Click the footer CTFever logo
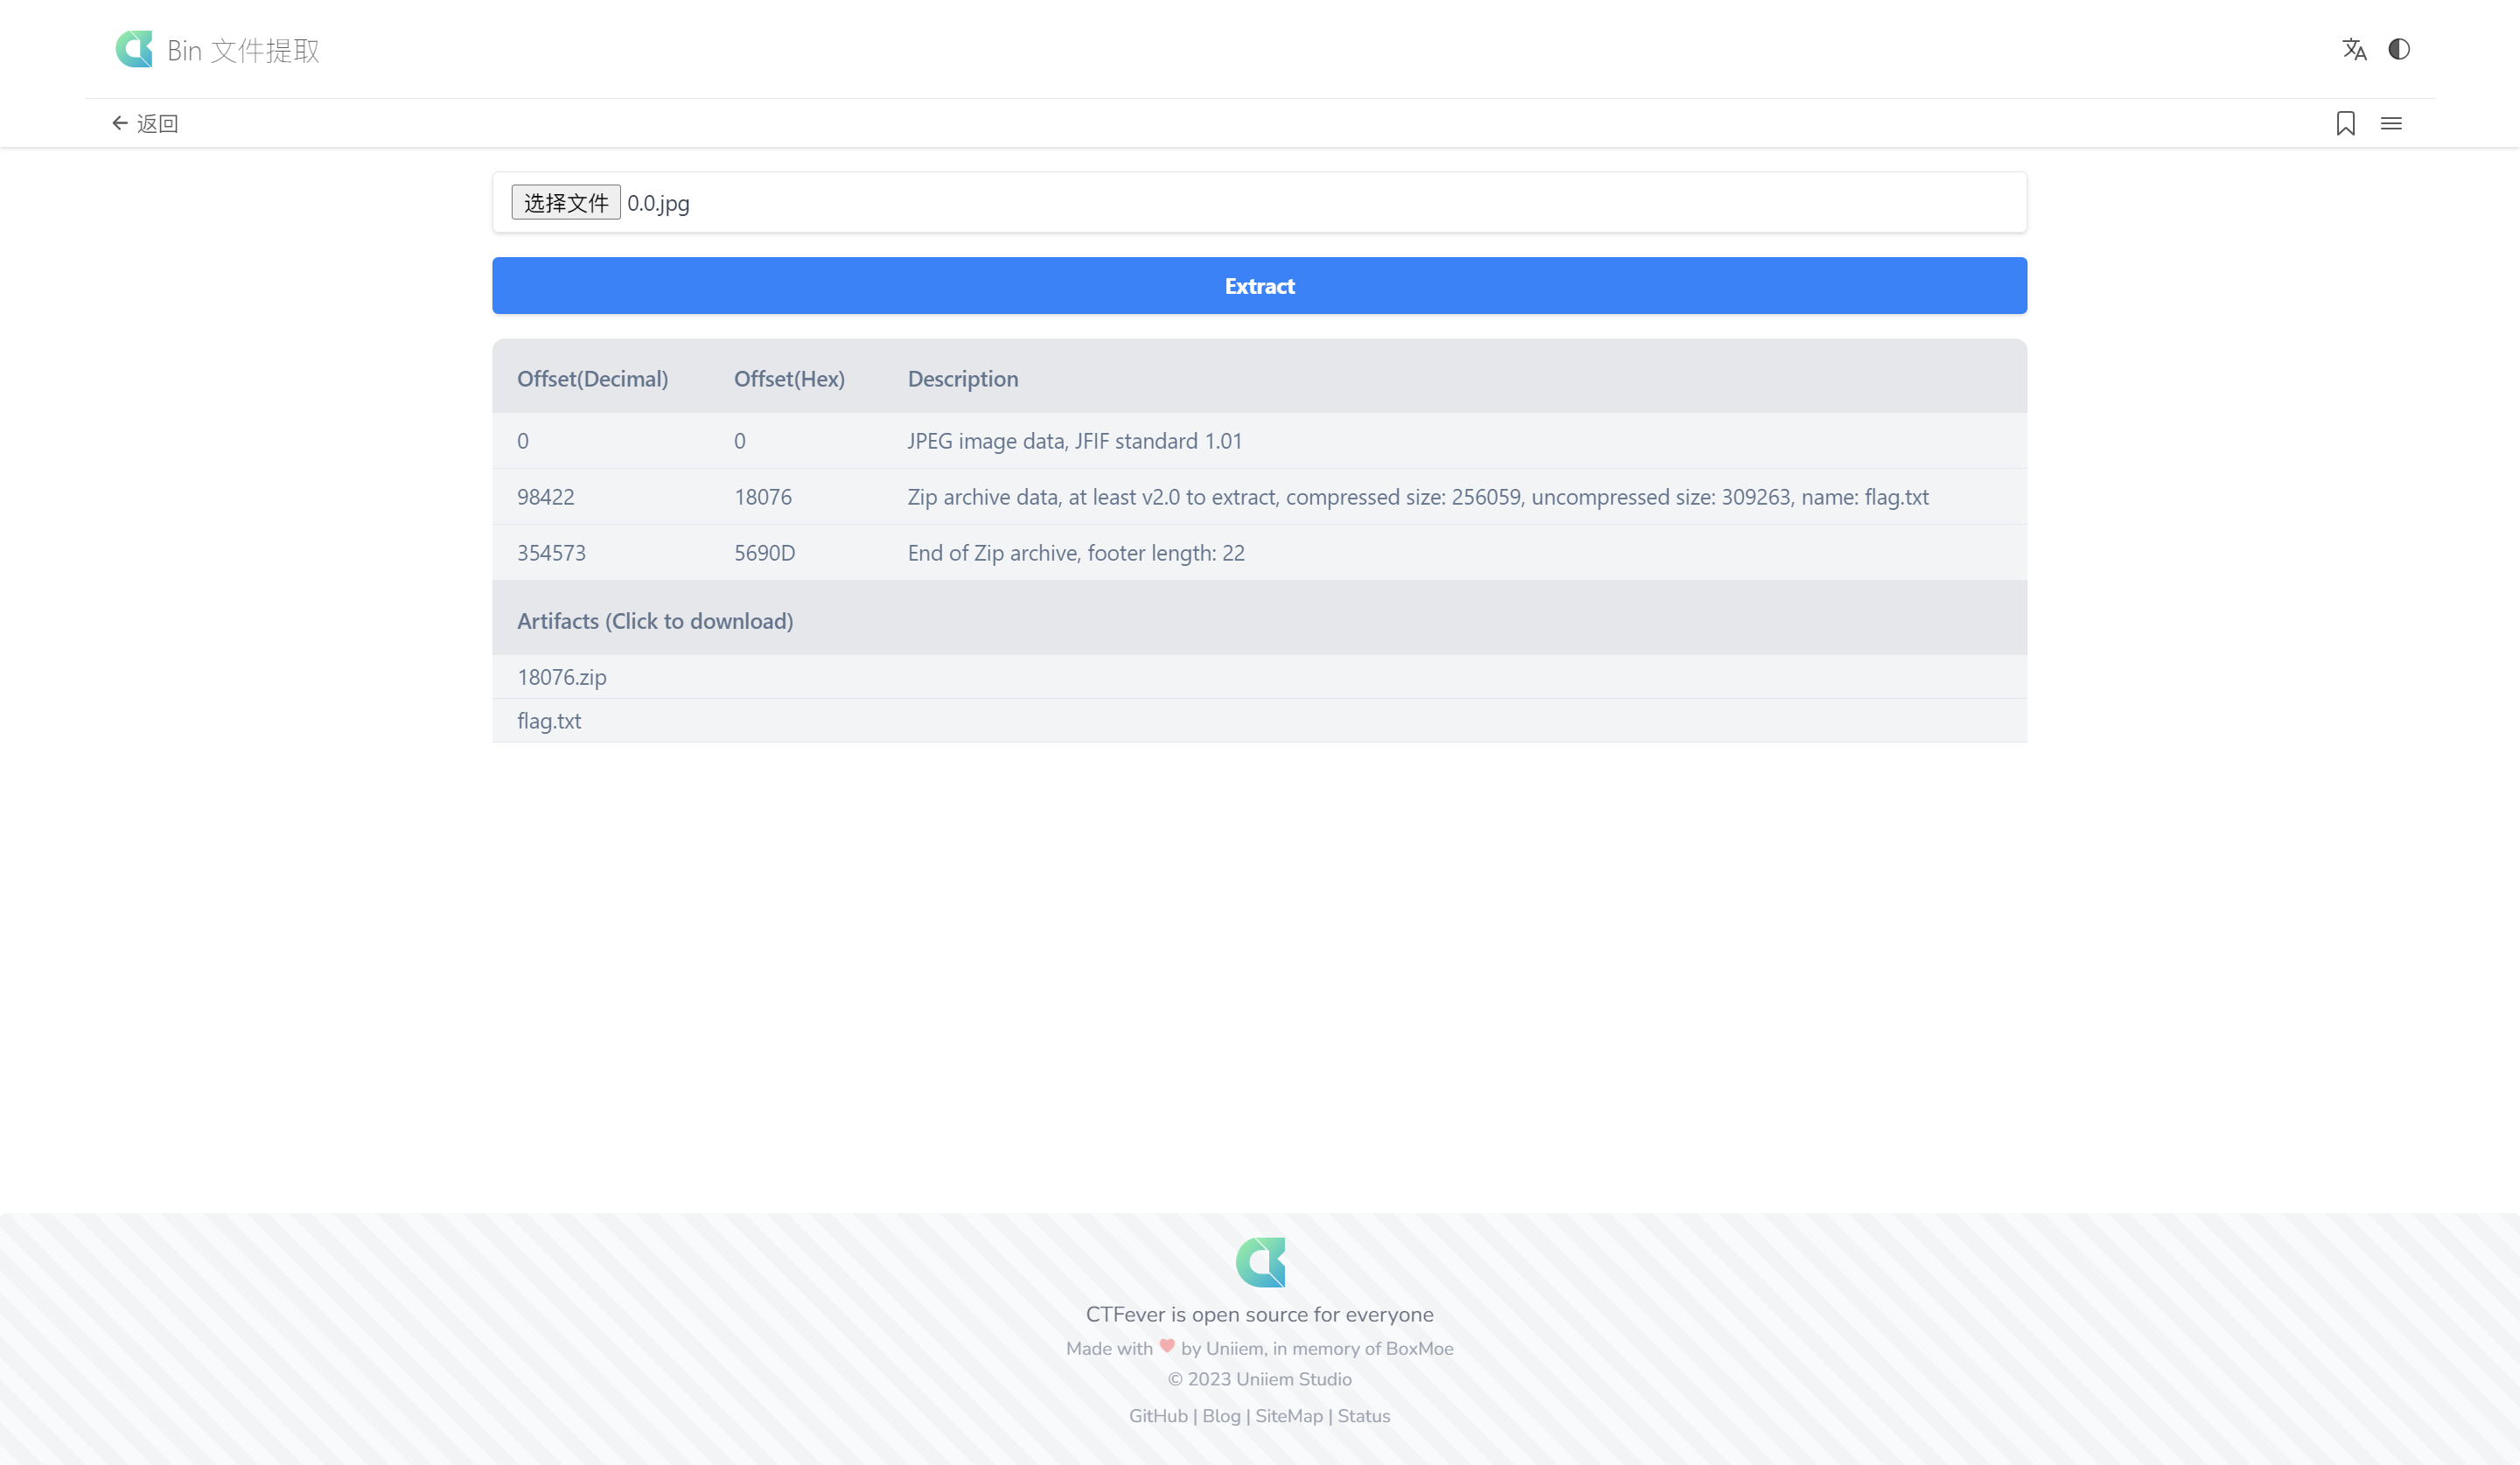 [x=1259, y=1261]
